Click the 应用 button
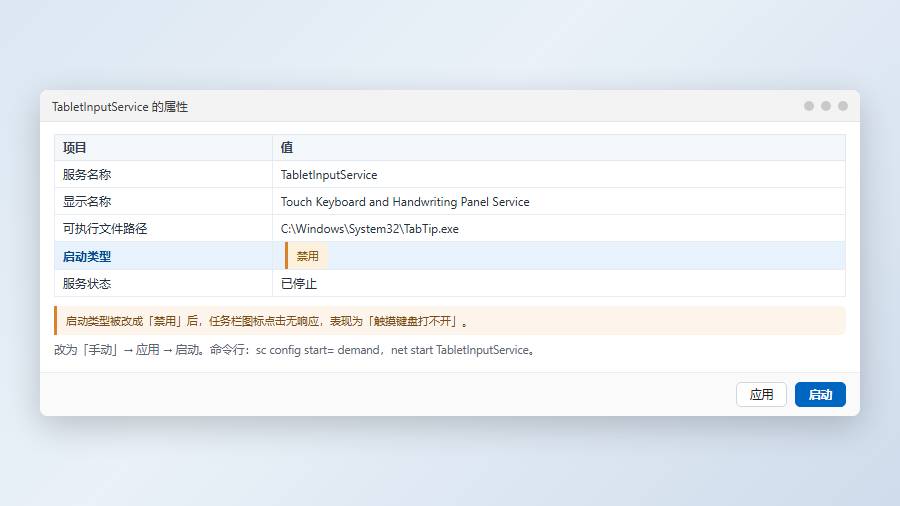Viewport: 900px width, 506px height. [761, 395]
